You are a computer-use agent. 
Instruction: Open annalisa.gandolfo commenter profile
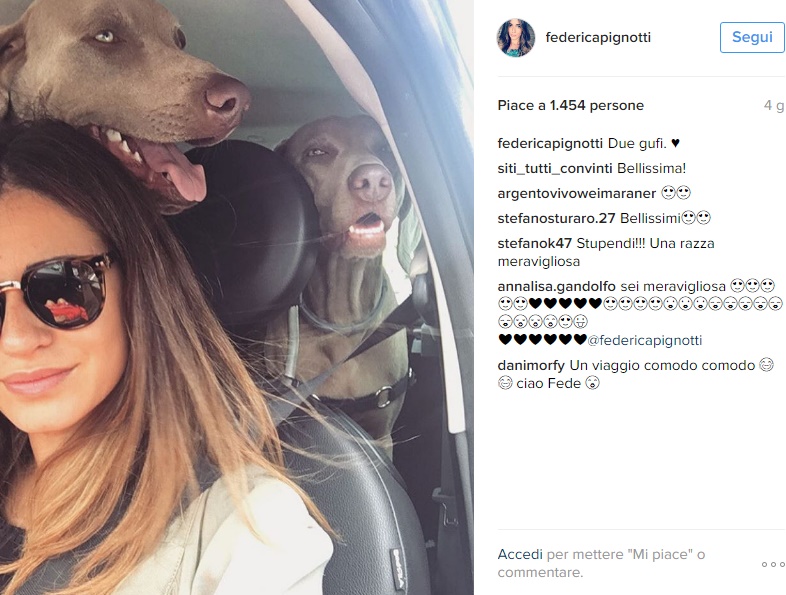click(556, 286)
